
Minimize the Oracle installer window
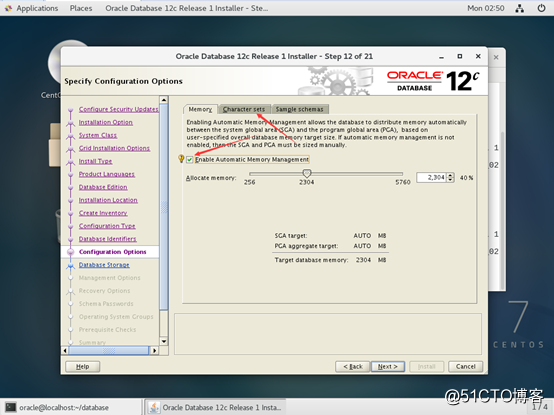coord(441,57)
